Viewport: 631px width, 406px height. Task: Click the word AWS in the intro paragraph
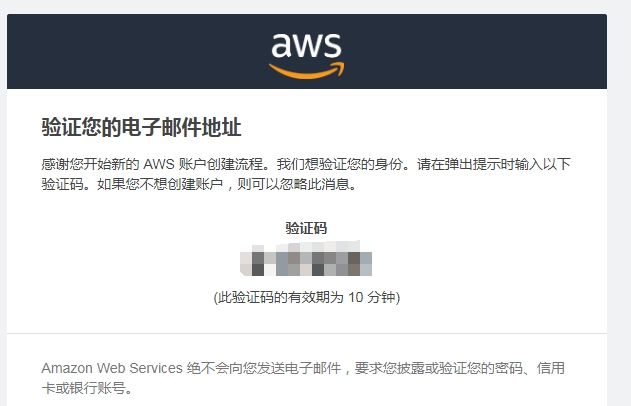point(159,164)
